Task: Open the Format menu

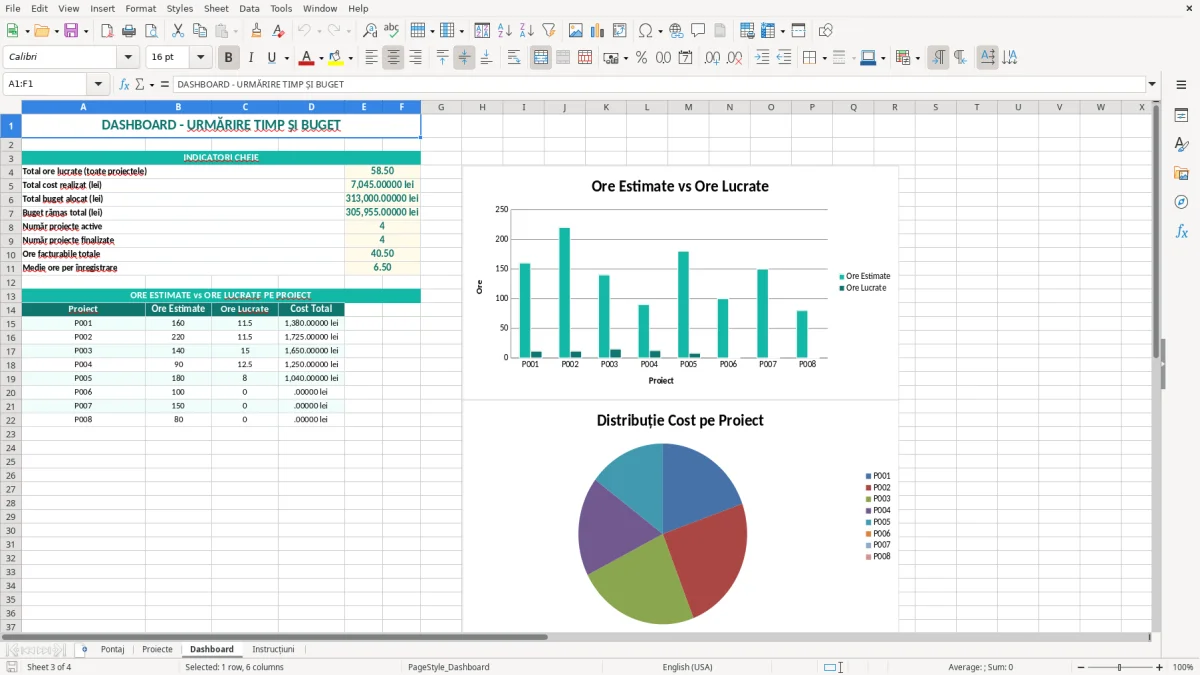Action: coord(141,8)
